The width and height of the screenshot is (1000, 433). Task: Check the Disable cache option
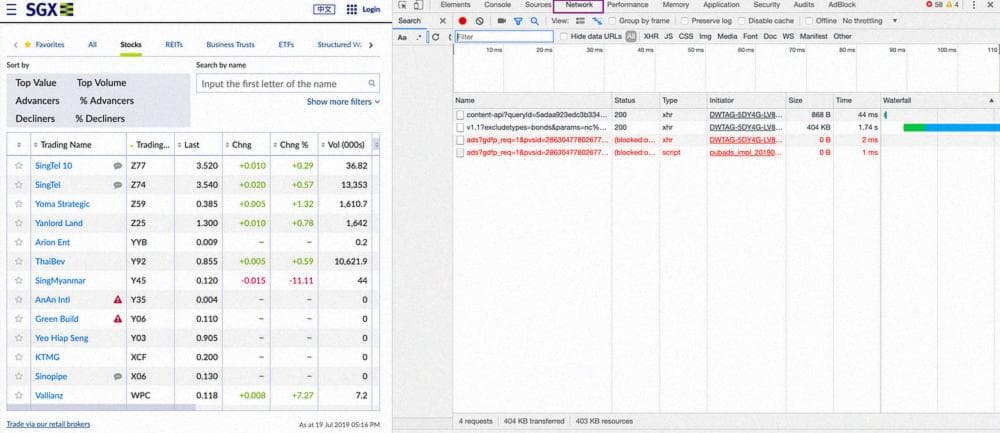(742, 21)
